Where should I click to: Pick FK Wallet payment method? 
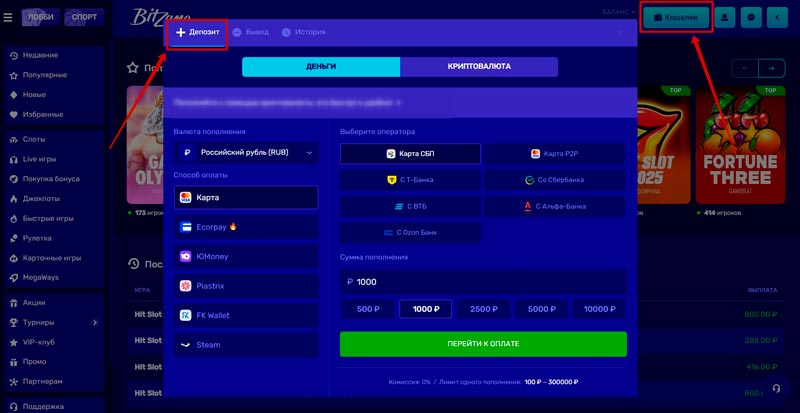[246, 315]
